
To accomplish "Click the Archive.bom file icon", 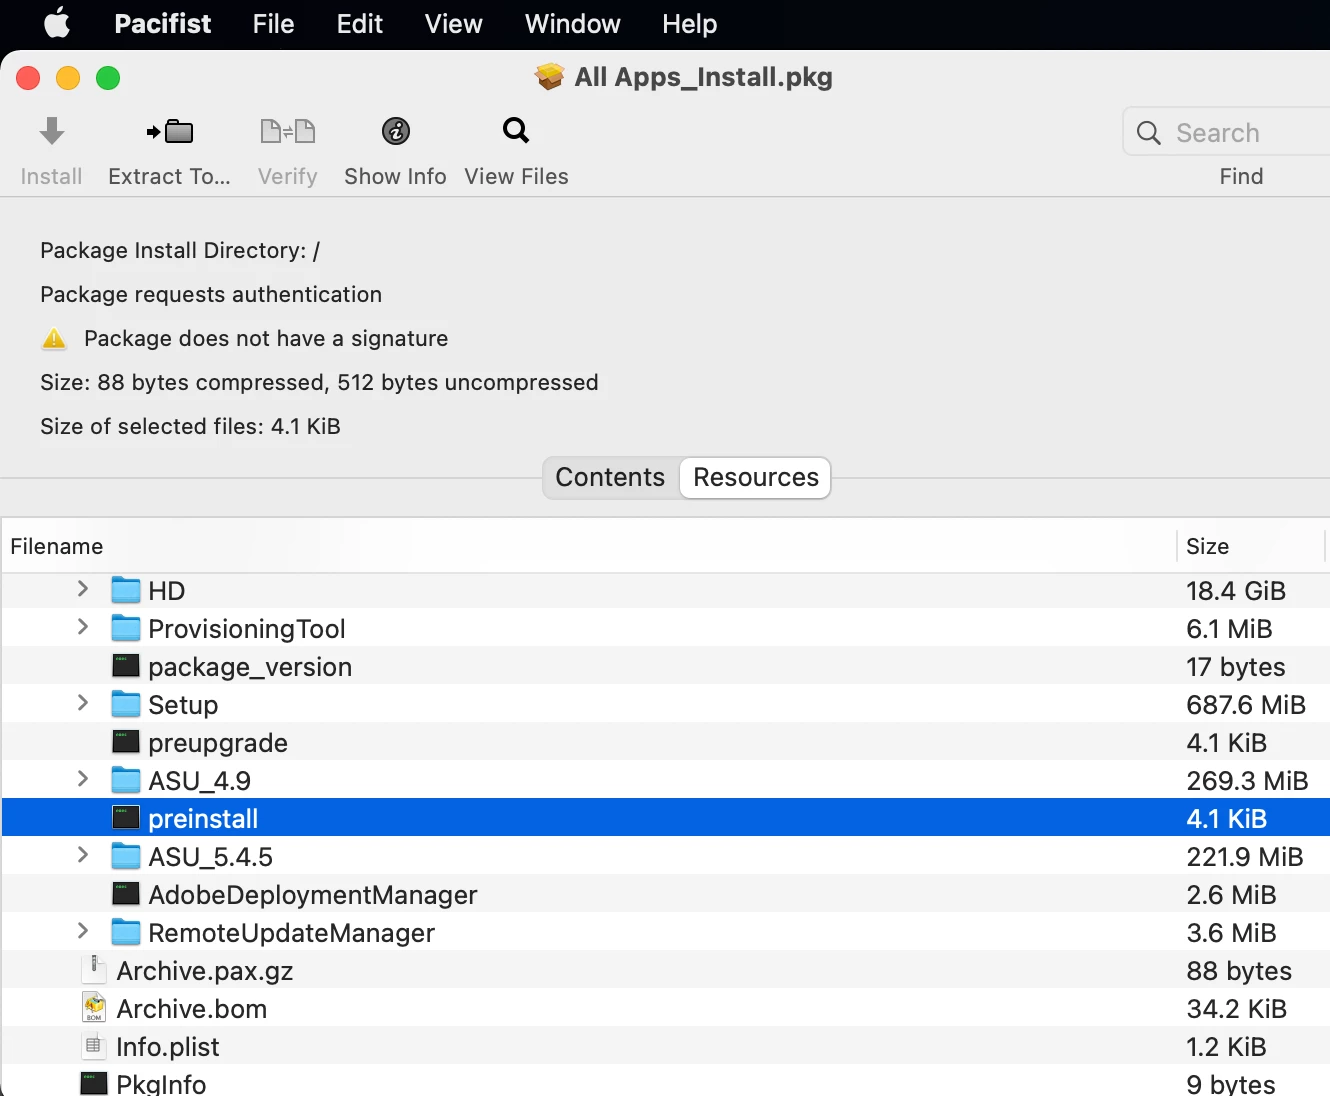I will pos(94,1008).
